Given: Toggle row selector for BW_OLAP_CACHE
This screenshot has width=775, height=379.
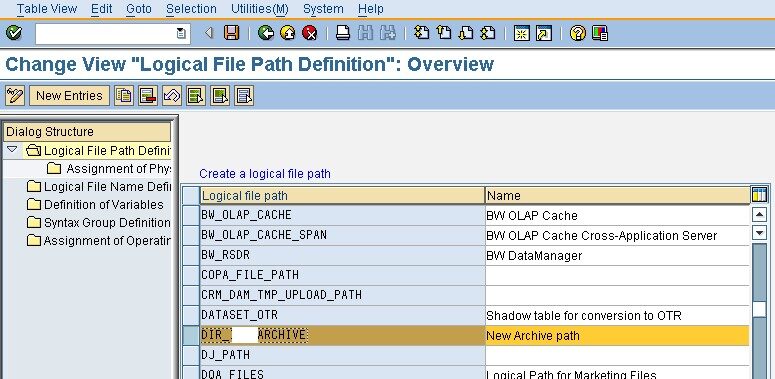Looking at the screenshot, I should tap(190, 215).
